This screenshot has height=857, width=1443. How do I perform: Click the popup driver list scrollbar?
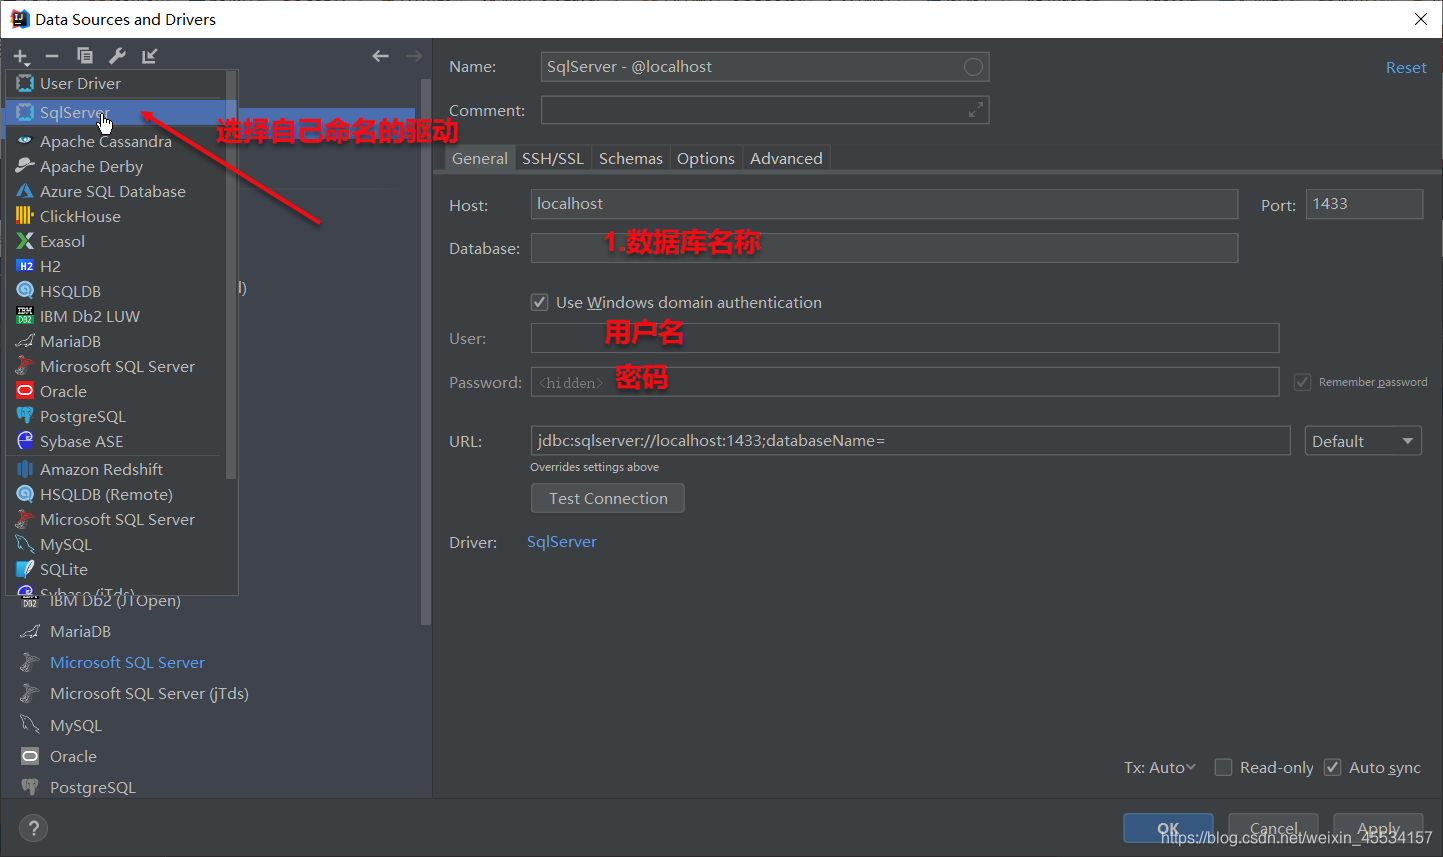tap(231, 275)
